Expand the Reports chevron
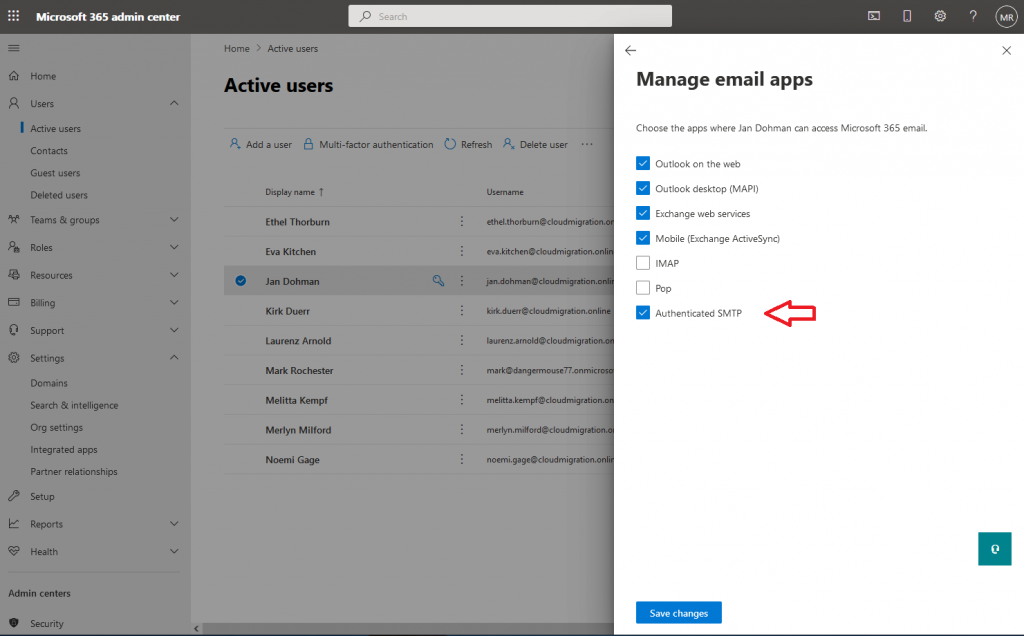 (x=174, y=524)
